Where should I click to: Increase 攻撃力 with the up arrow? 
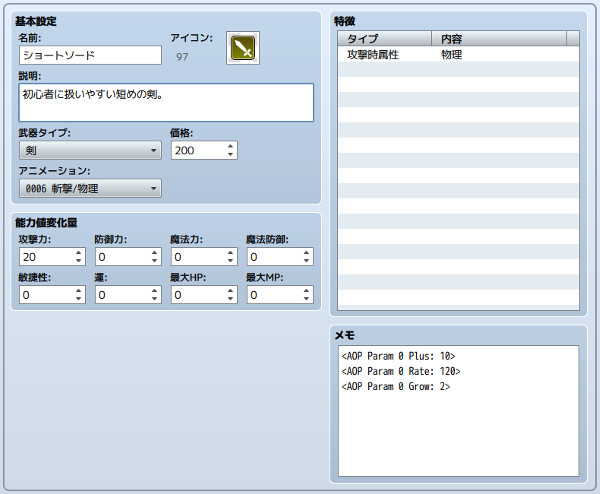coord(78,253)
